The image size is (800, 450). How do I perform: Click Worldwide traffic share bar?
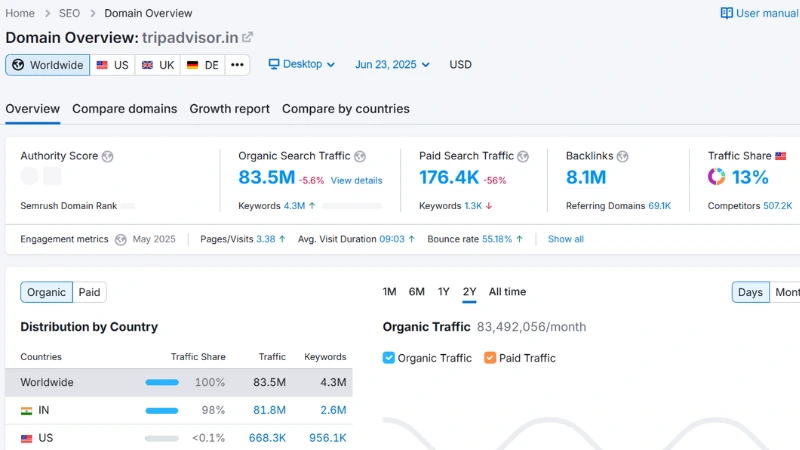coord(162,382)
